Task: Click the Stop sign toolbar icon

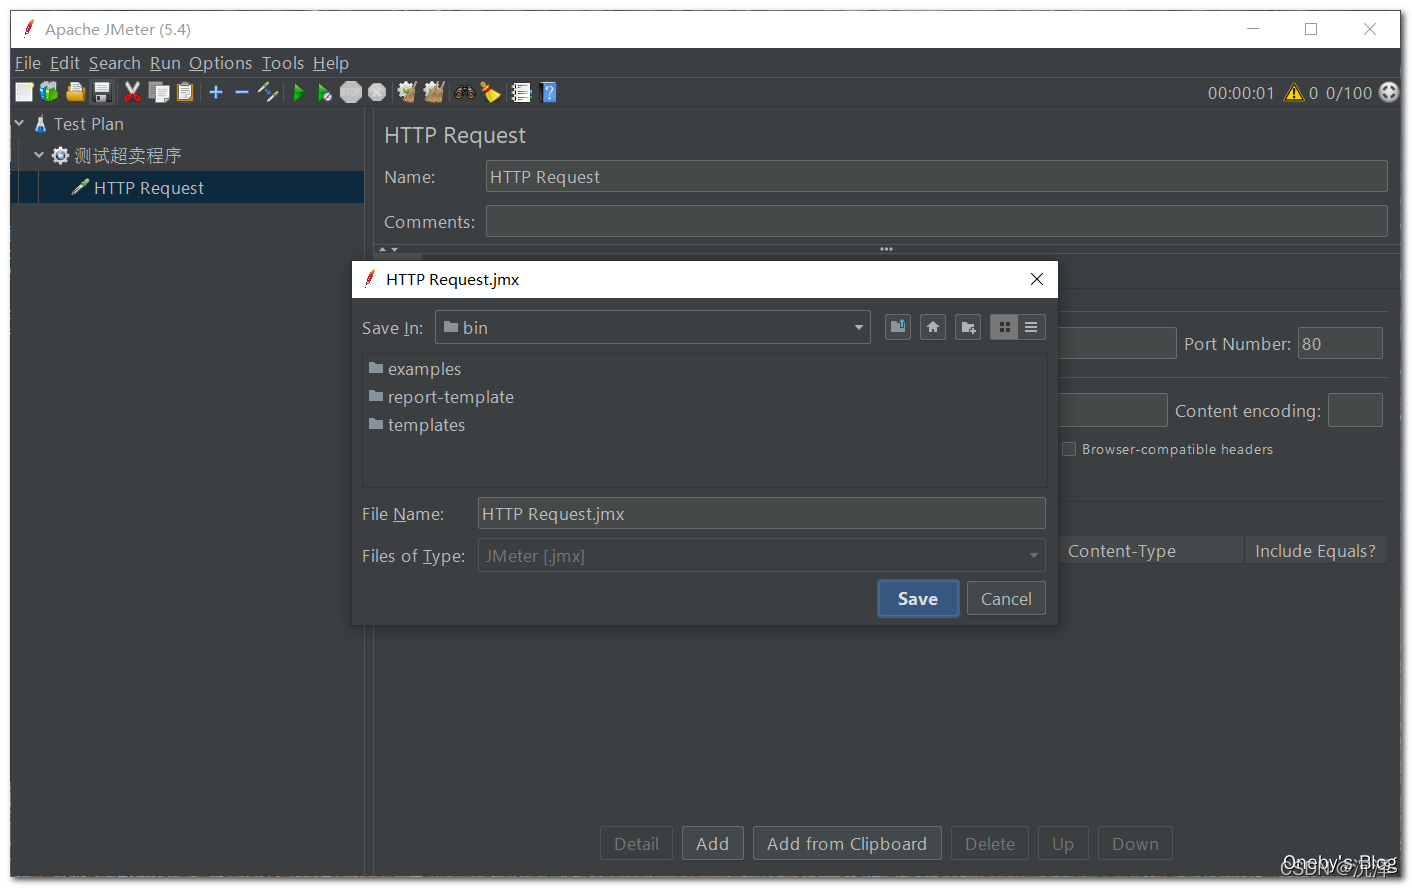Action: point(351,92)
